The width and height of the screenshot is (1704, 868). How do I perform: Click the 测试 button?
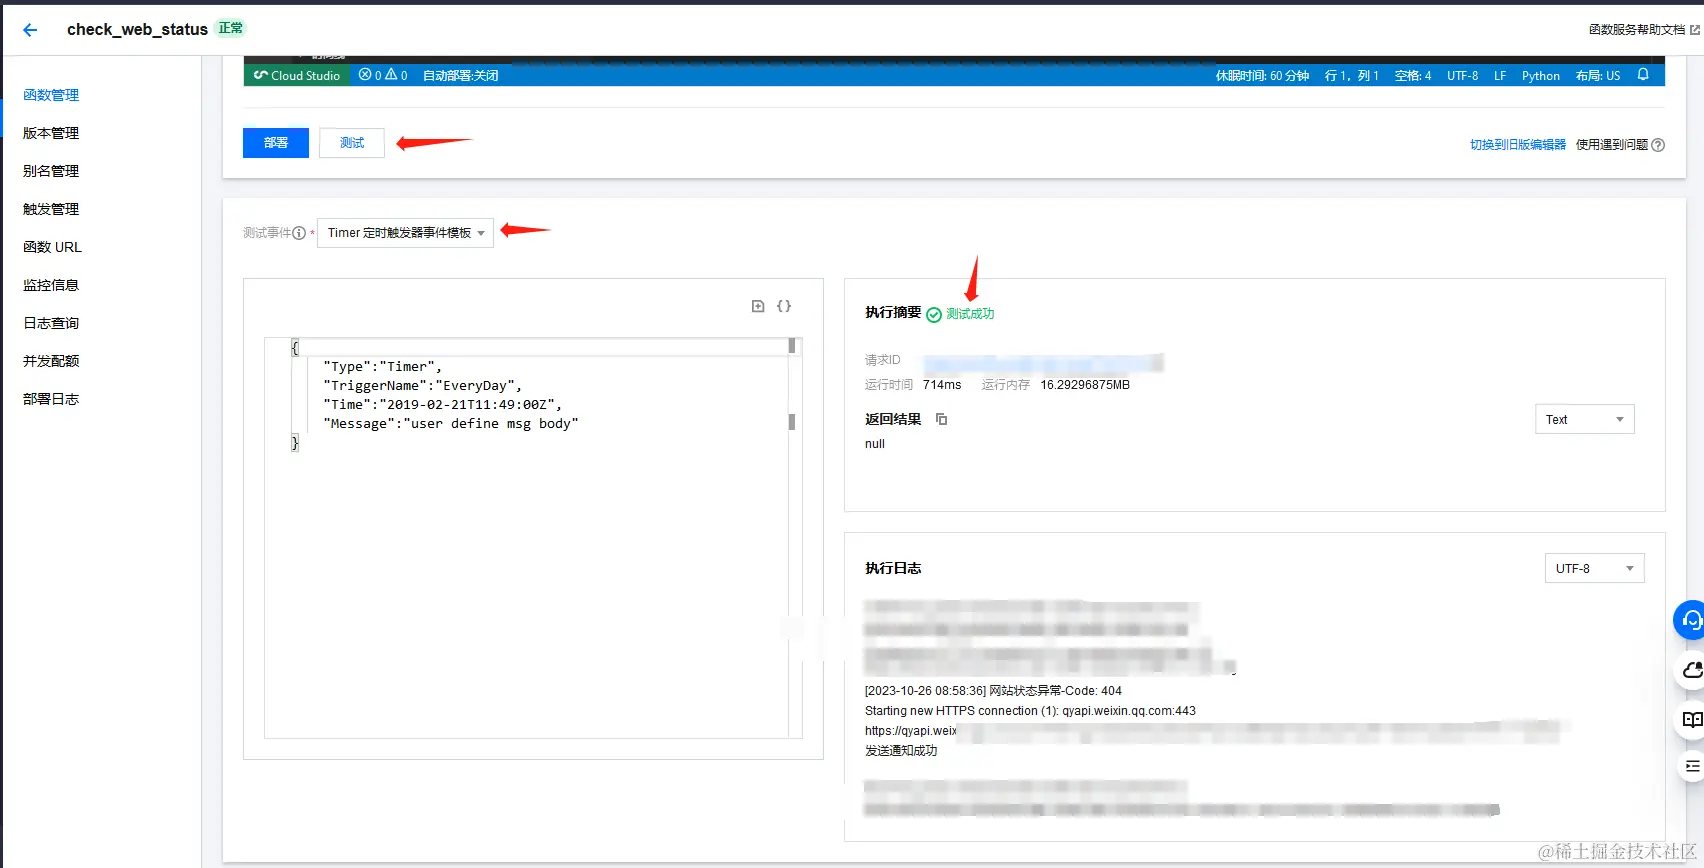coord(352,143)
